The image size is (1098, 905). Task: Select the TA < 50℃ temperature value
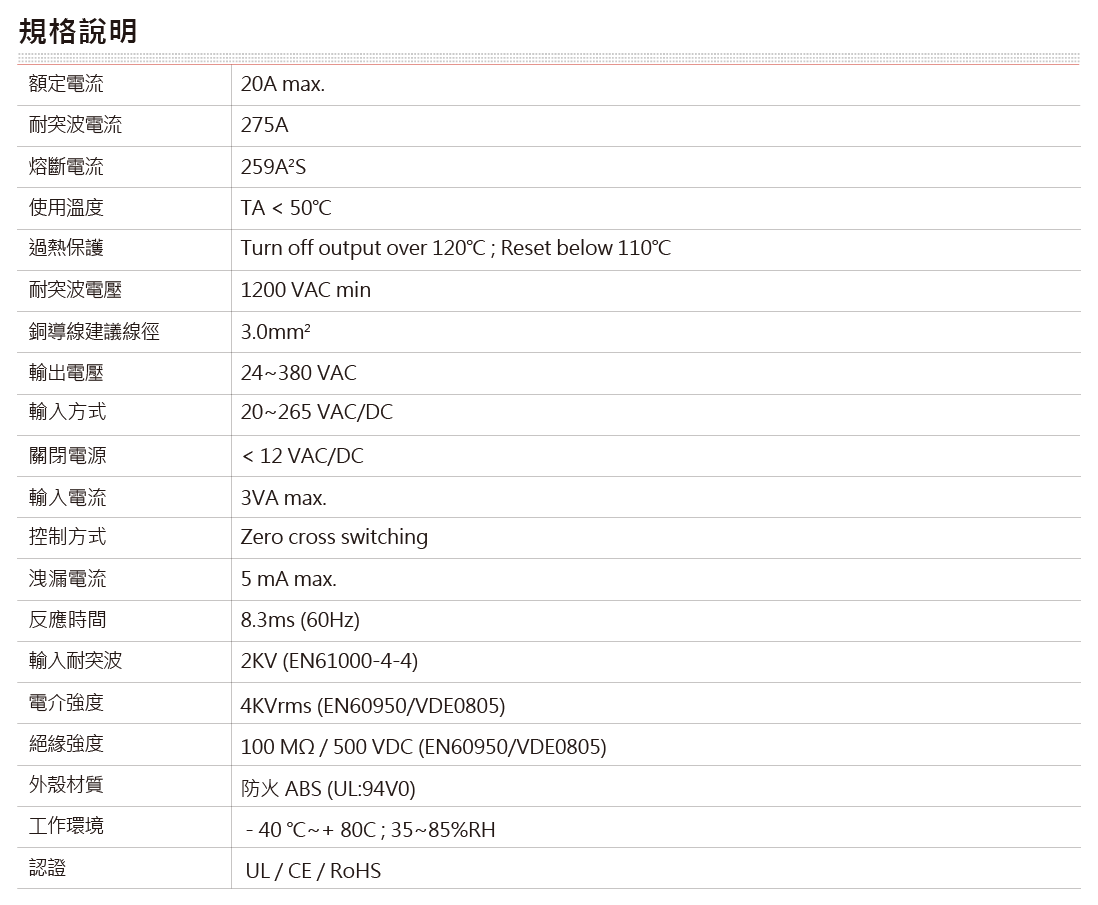coord(285,208)
